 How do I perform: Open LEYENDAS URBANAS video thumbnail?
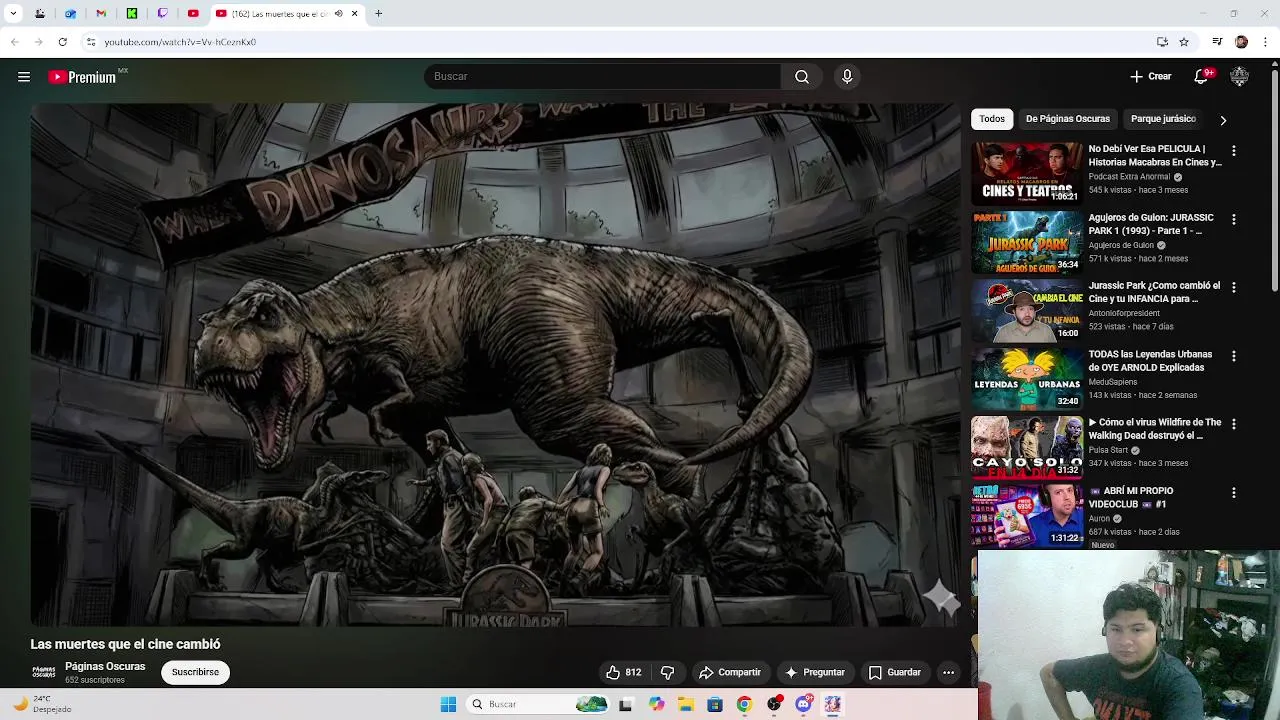click(1027, 378)
